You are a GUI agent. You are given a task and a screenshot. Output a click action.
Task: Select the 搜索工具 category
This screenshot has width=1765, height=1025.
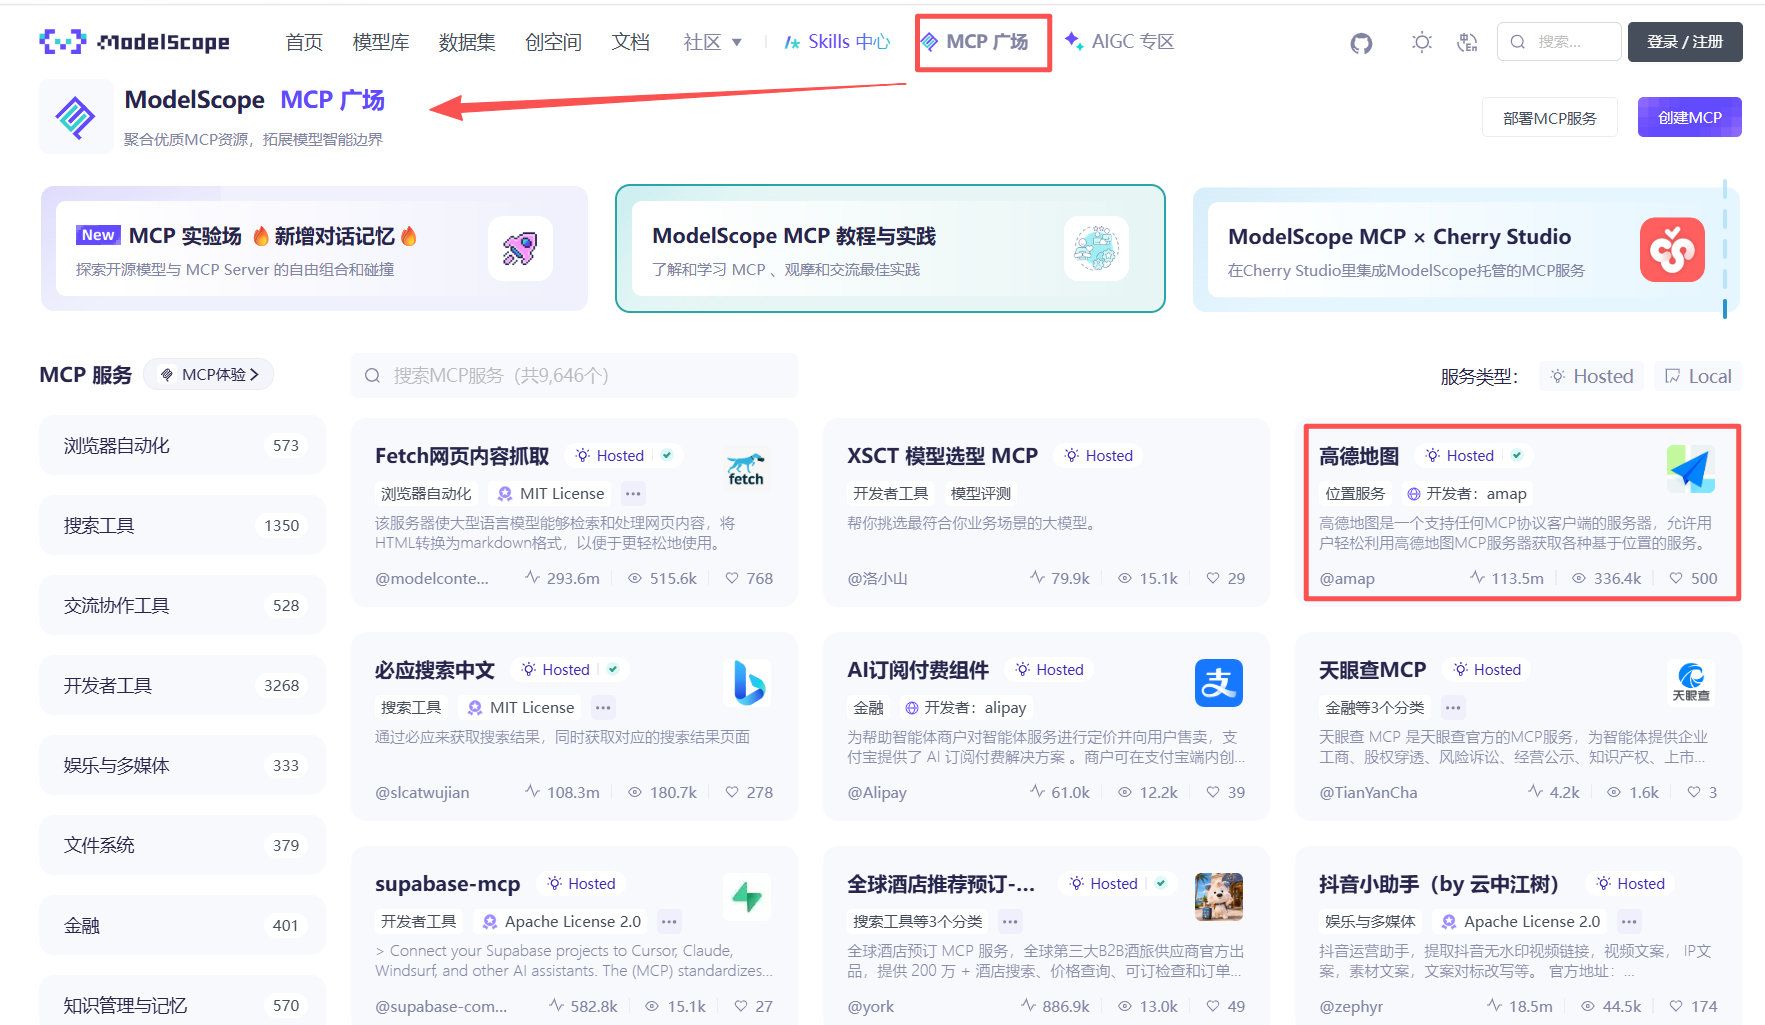(182, 525)
